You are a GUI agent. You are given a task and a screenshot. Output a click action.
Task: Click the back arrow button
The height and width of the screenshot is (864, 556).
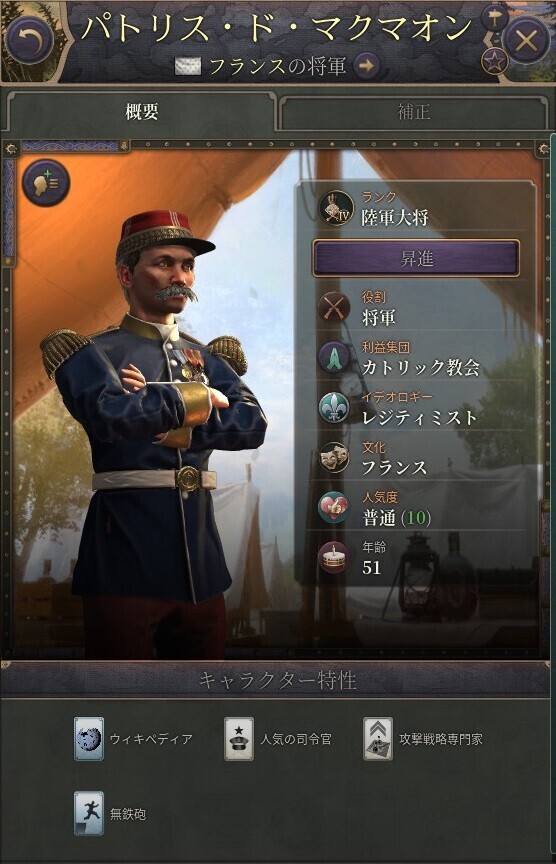[28, 40]
